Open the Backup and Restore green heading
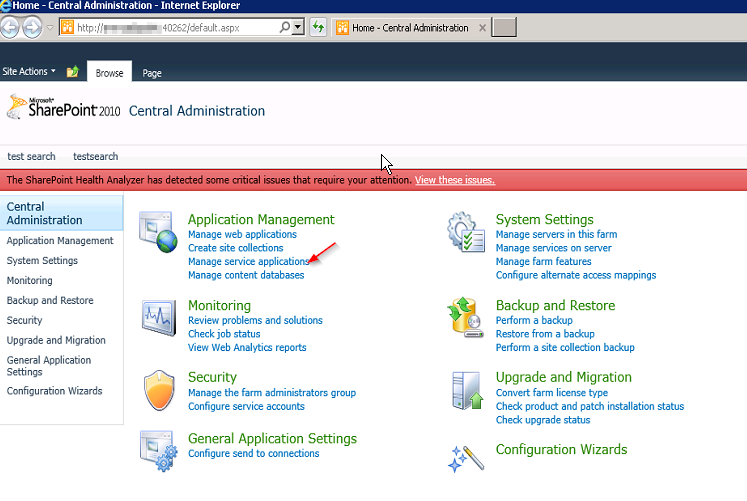 [555, 305]
